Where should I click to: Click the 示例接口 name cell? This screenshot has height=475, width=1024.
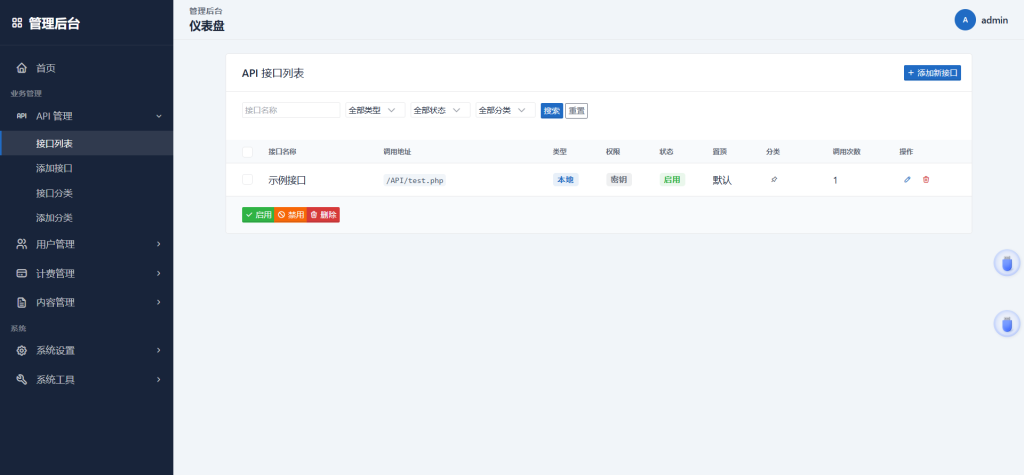287,180
